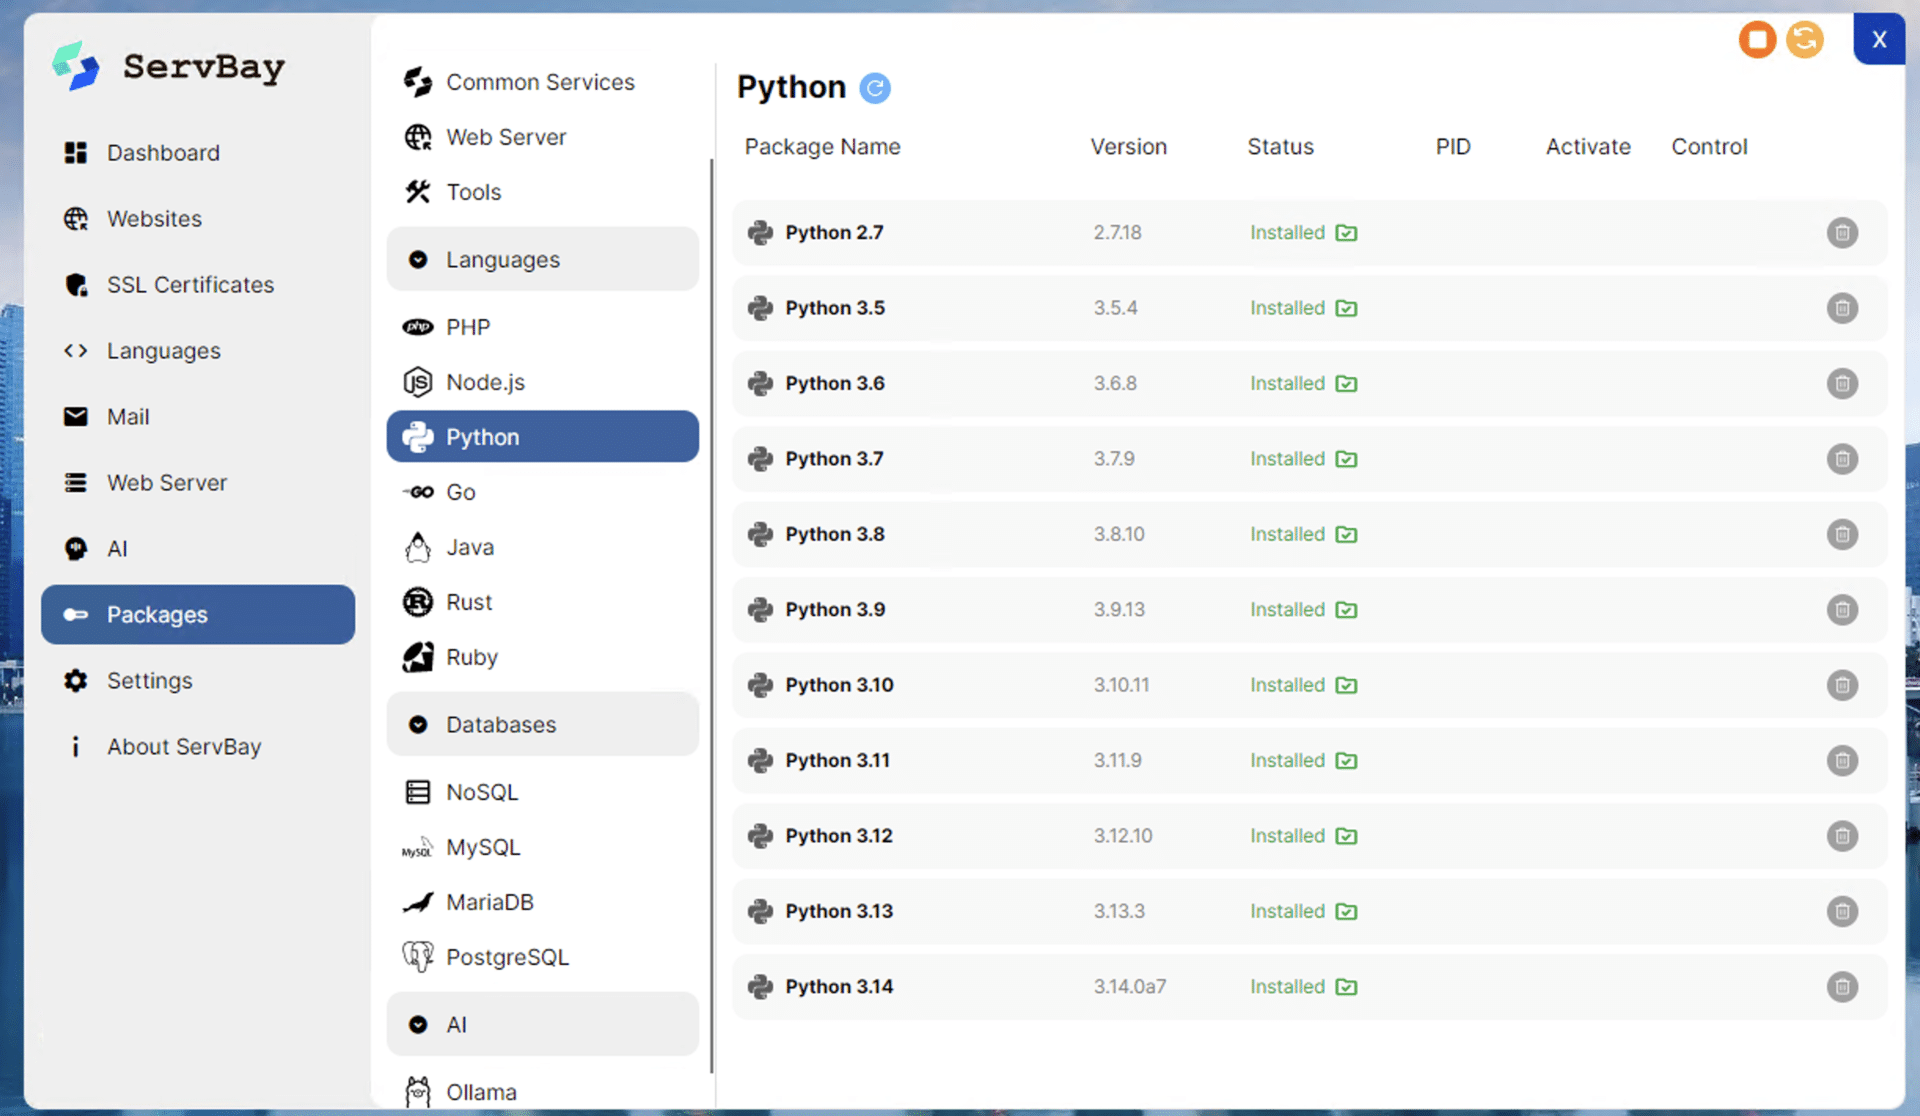Click trash icon for Python 3.14

pos(1841,987)
